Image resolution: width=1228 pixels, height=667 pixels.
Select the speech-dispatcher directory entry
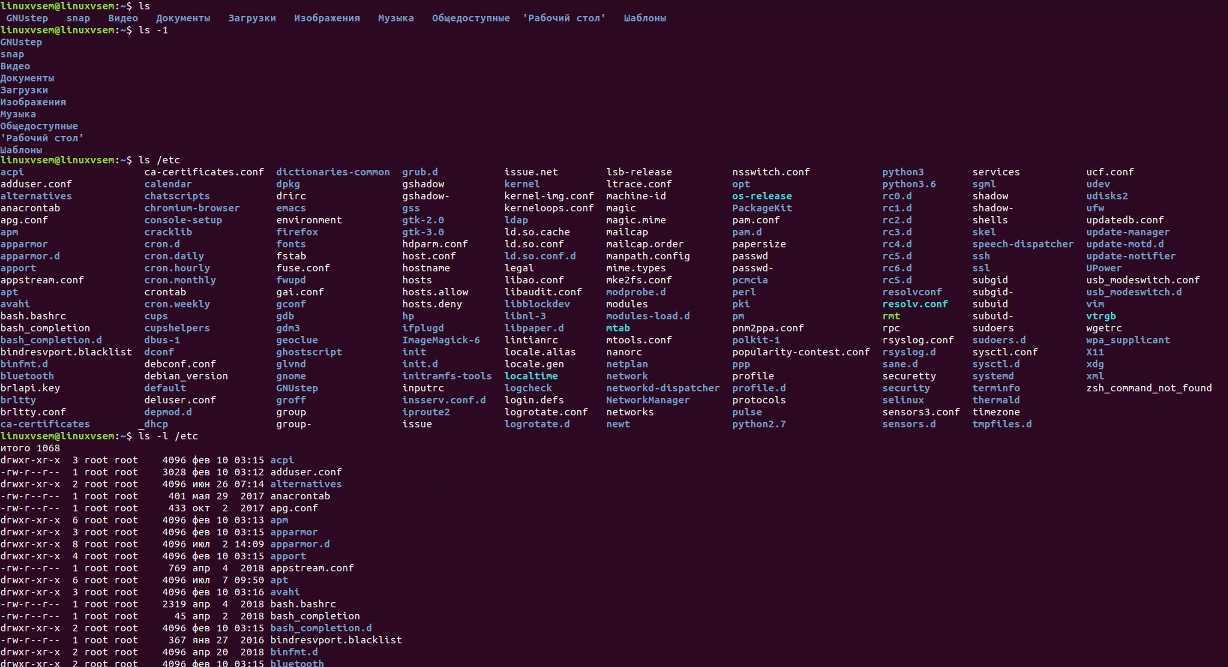[1021, 244]
